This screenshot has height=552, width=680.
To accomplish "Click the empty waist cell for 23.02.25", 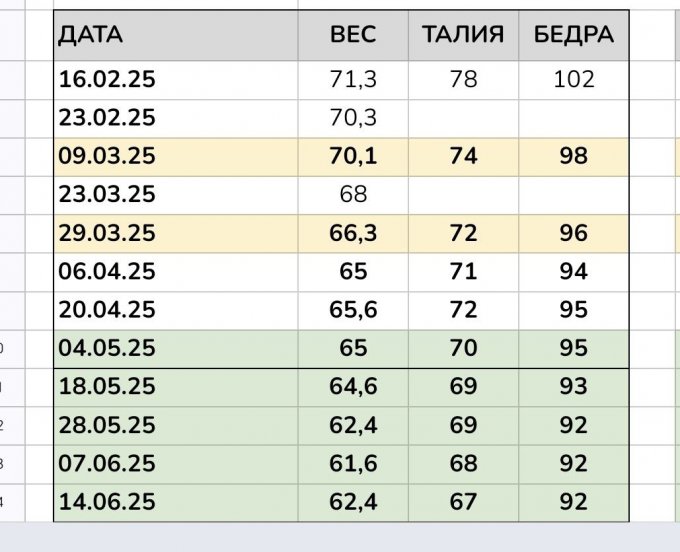I will 463,118.
